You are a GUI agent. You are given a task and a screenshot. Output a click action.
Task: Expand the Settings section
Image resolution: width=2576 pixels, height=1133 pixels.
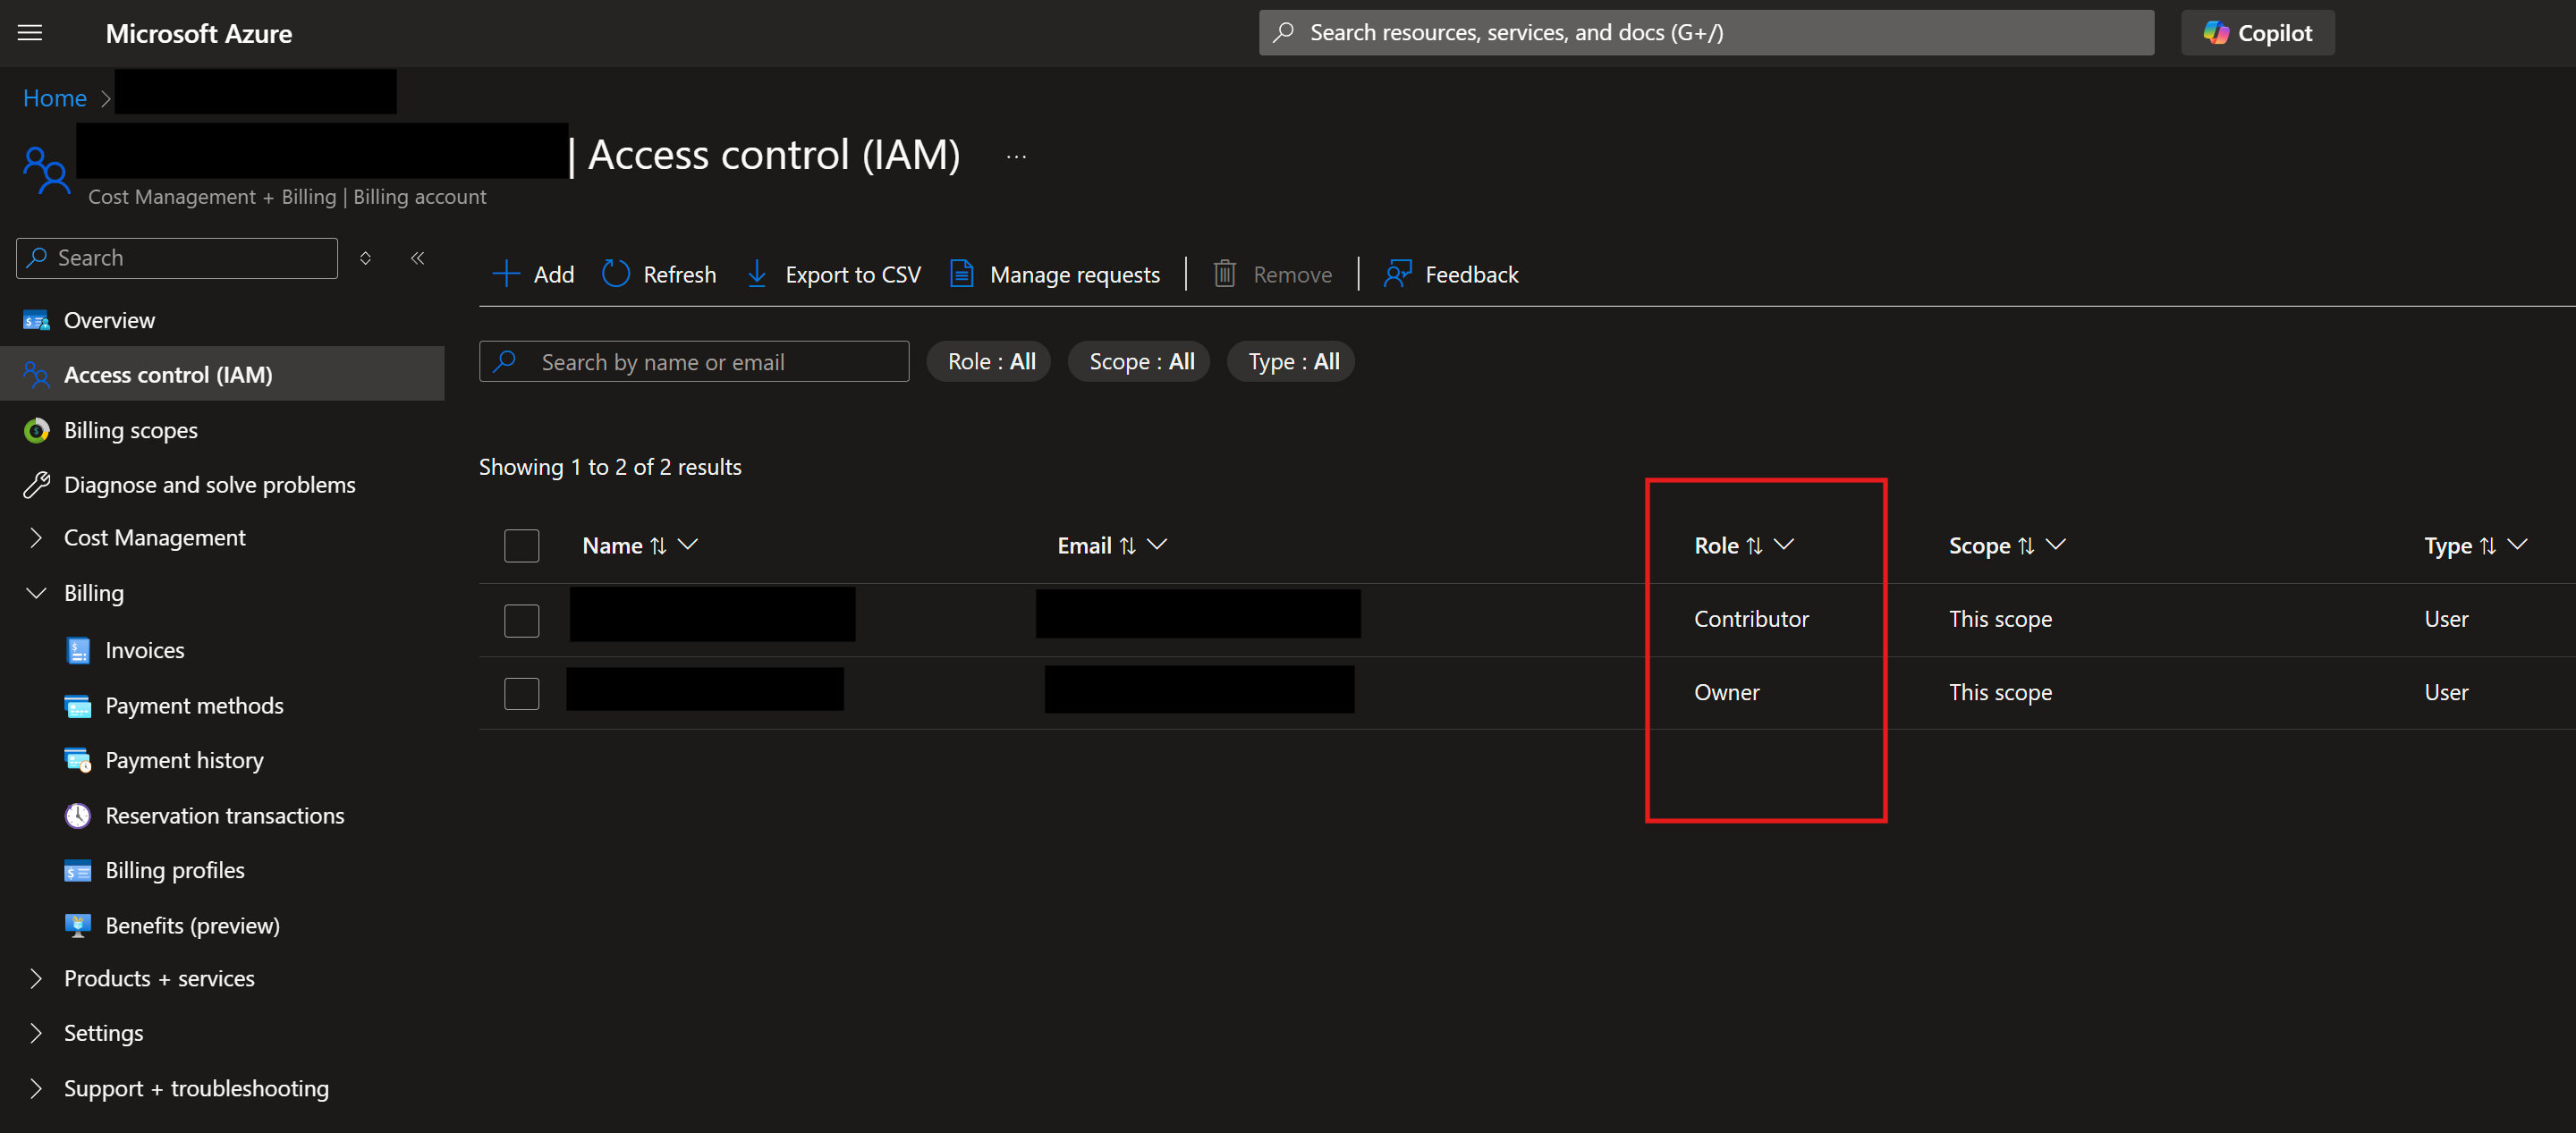tap(37, 1033)
